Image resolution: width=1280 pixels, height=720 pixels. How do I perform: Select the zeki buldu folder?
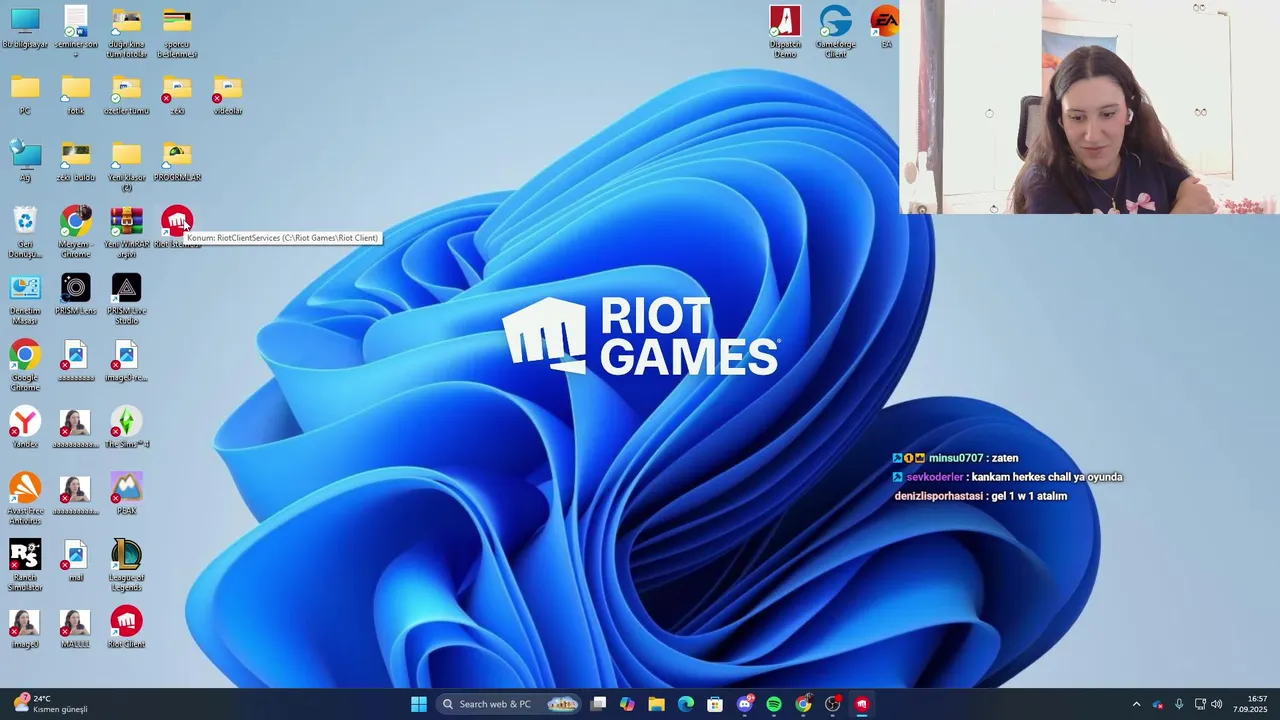pos(76,161)
